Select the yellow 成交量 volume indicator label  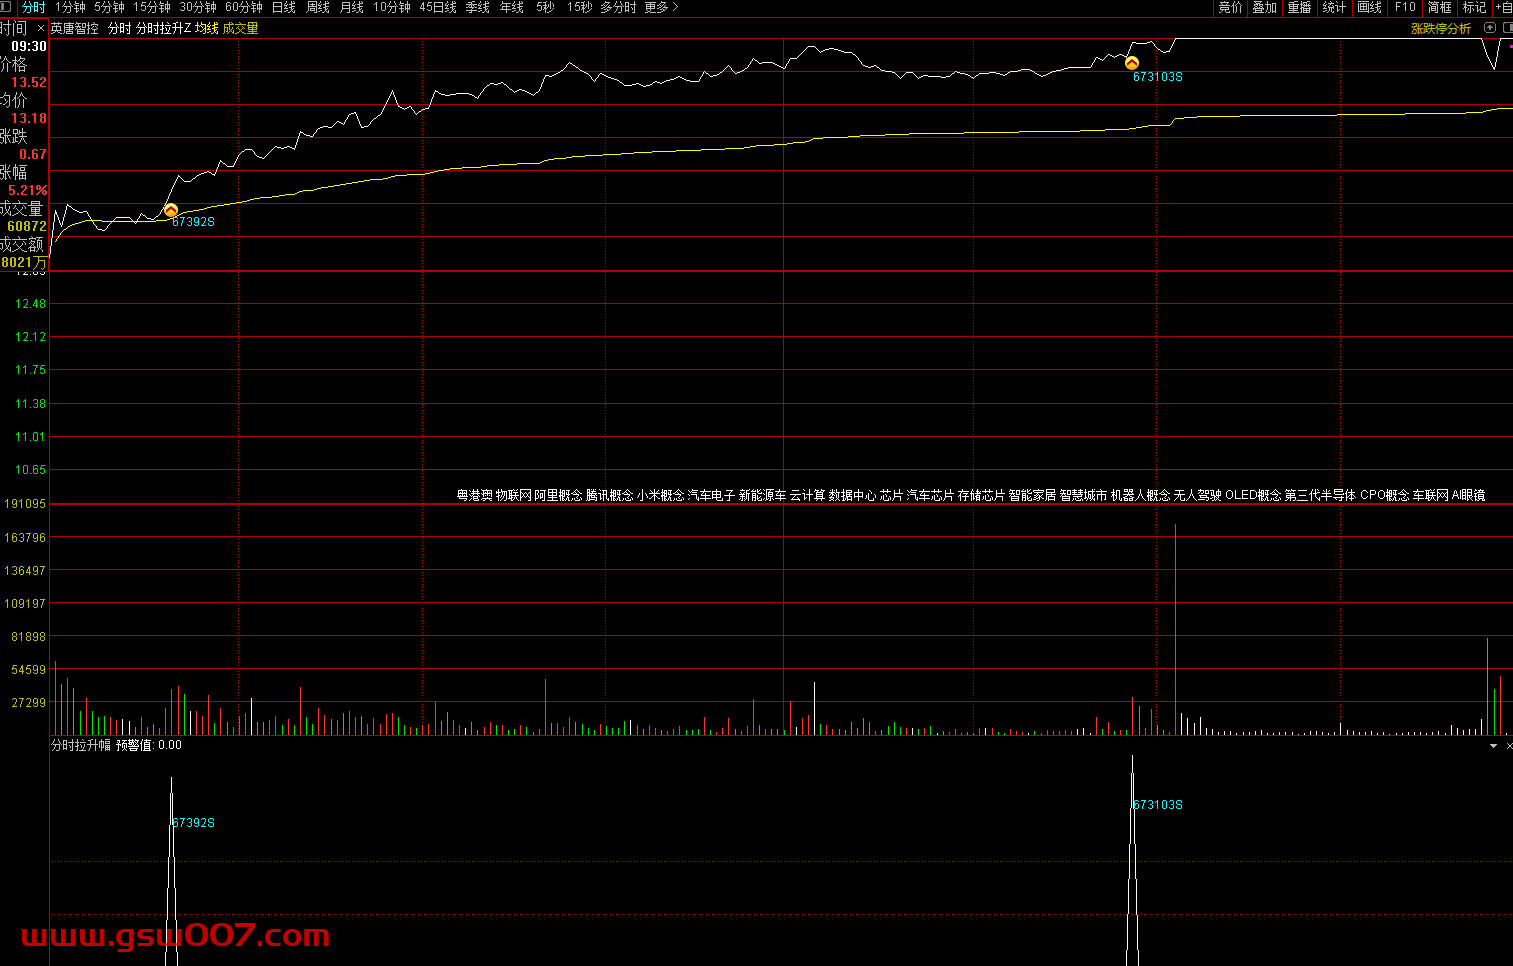pyautogui.click(x=240, y=28)
